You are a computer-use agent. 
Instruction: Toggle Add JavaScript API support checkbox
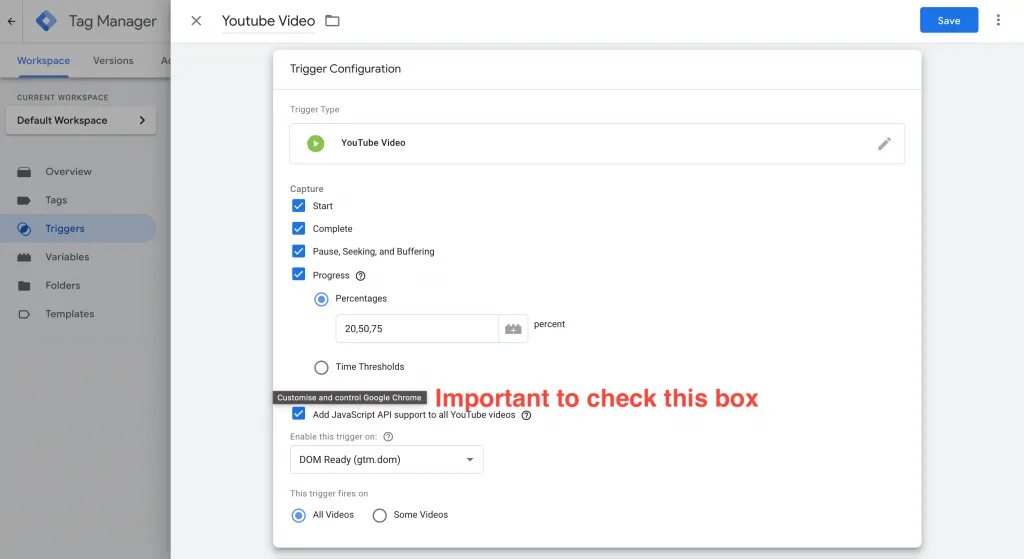pos(298,414)
